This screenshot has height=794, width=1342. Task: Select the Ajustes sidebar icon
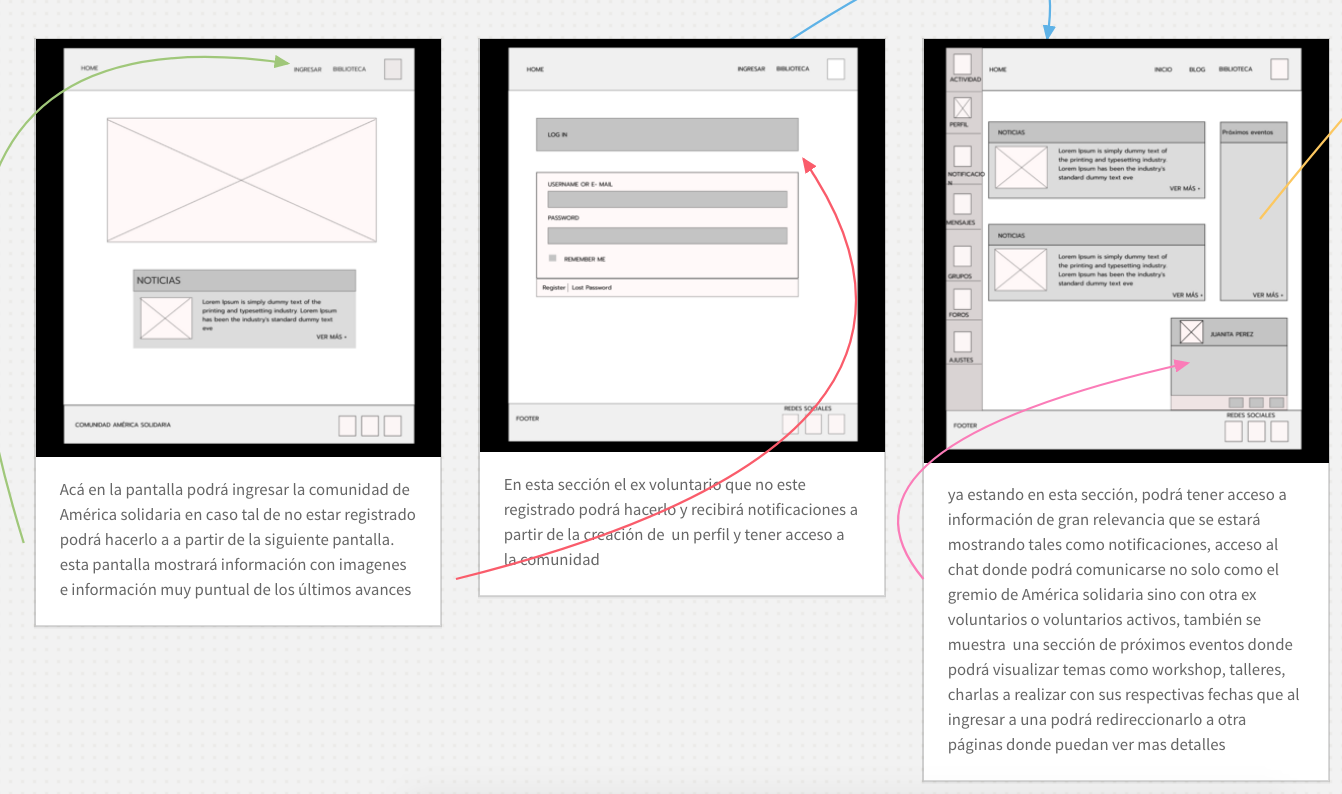(x=962, y=342)
